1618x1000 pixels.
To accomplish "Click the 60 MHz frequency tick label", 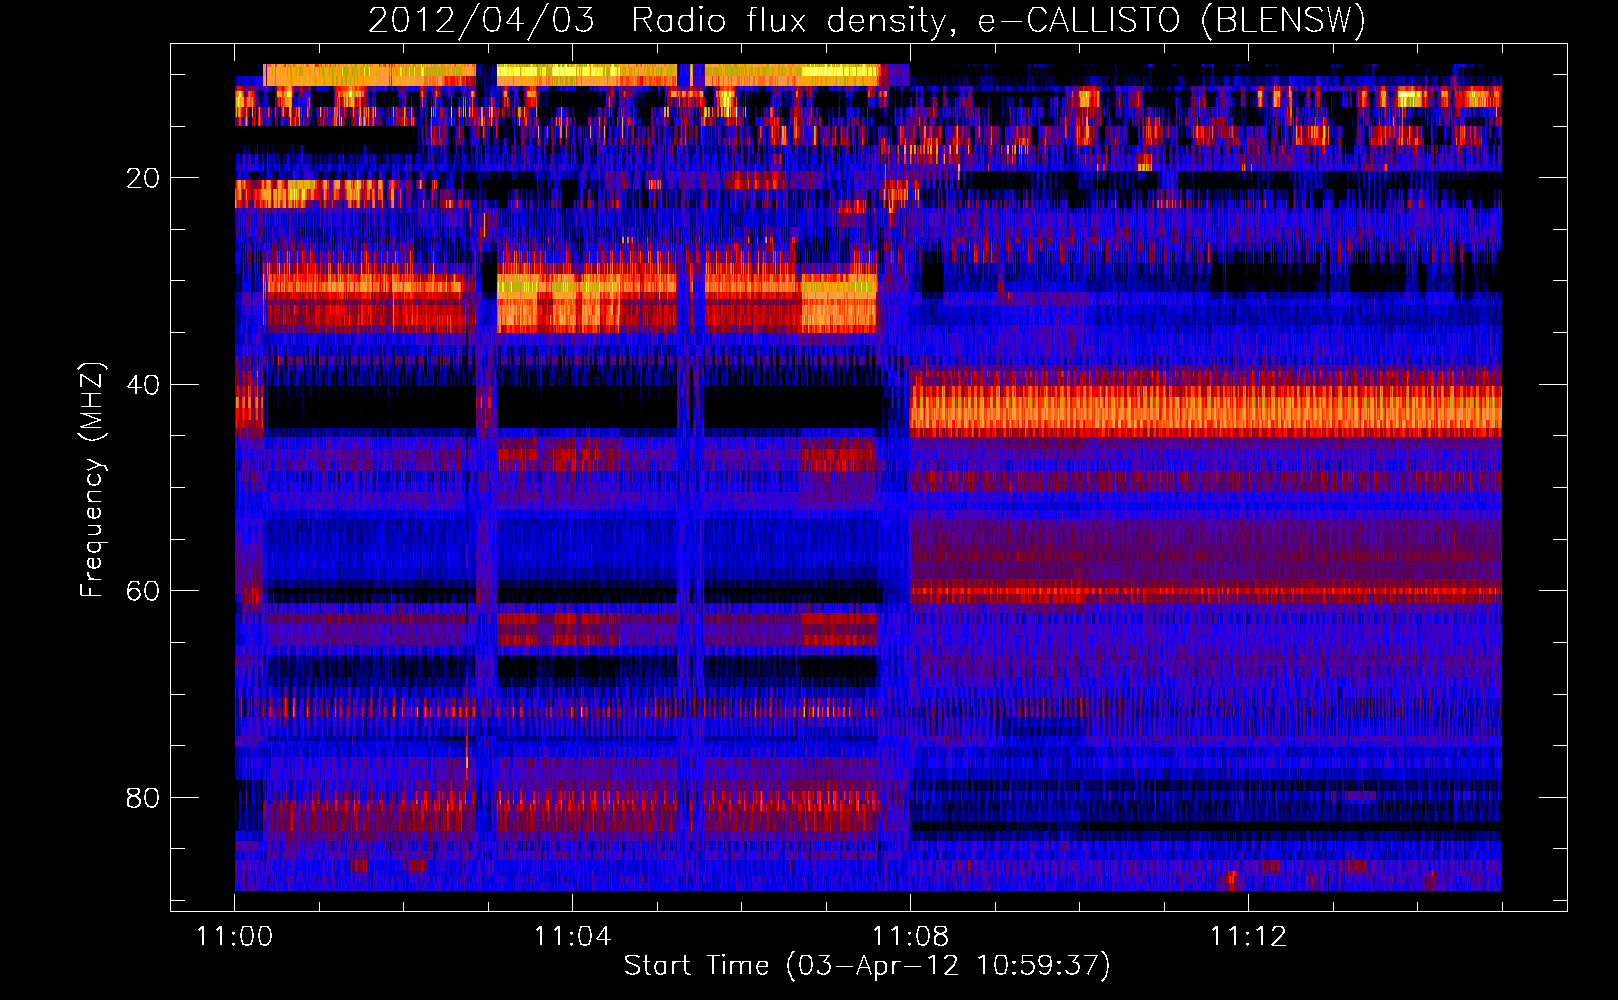I will pos(143,591).
